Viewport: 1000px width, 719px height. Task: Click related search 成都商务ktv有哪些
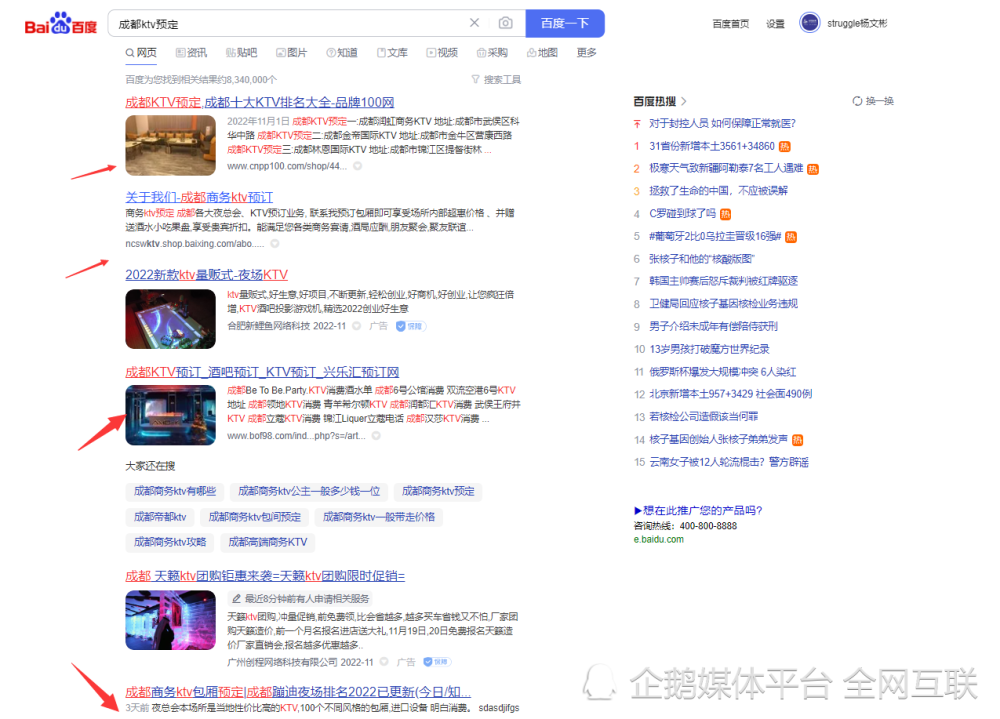[x=175, y=491]
